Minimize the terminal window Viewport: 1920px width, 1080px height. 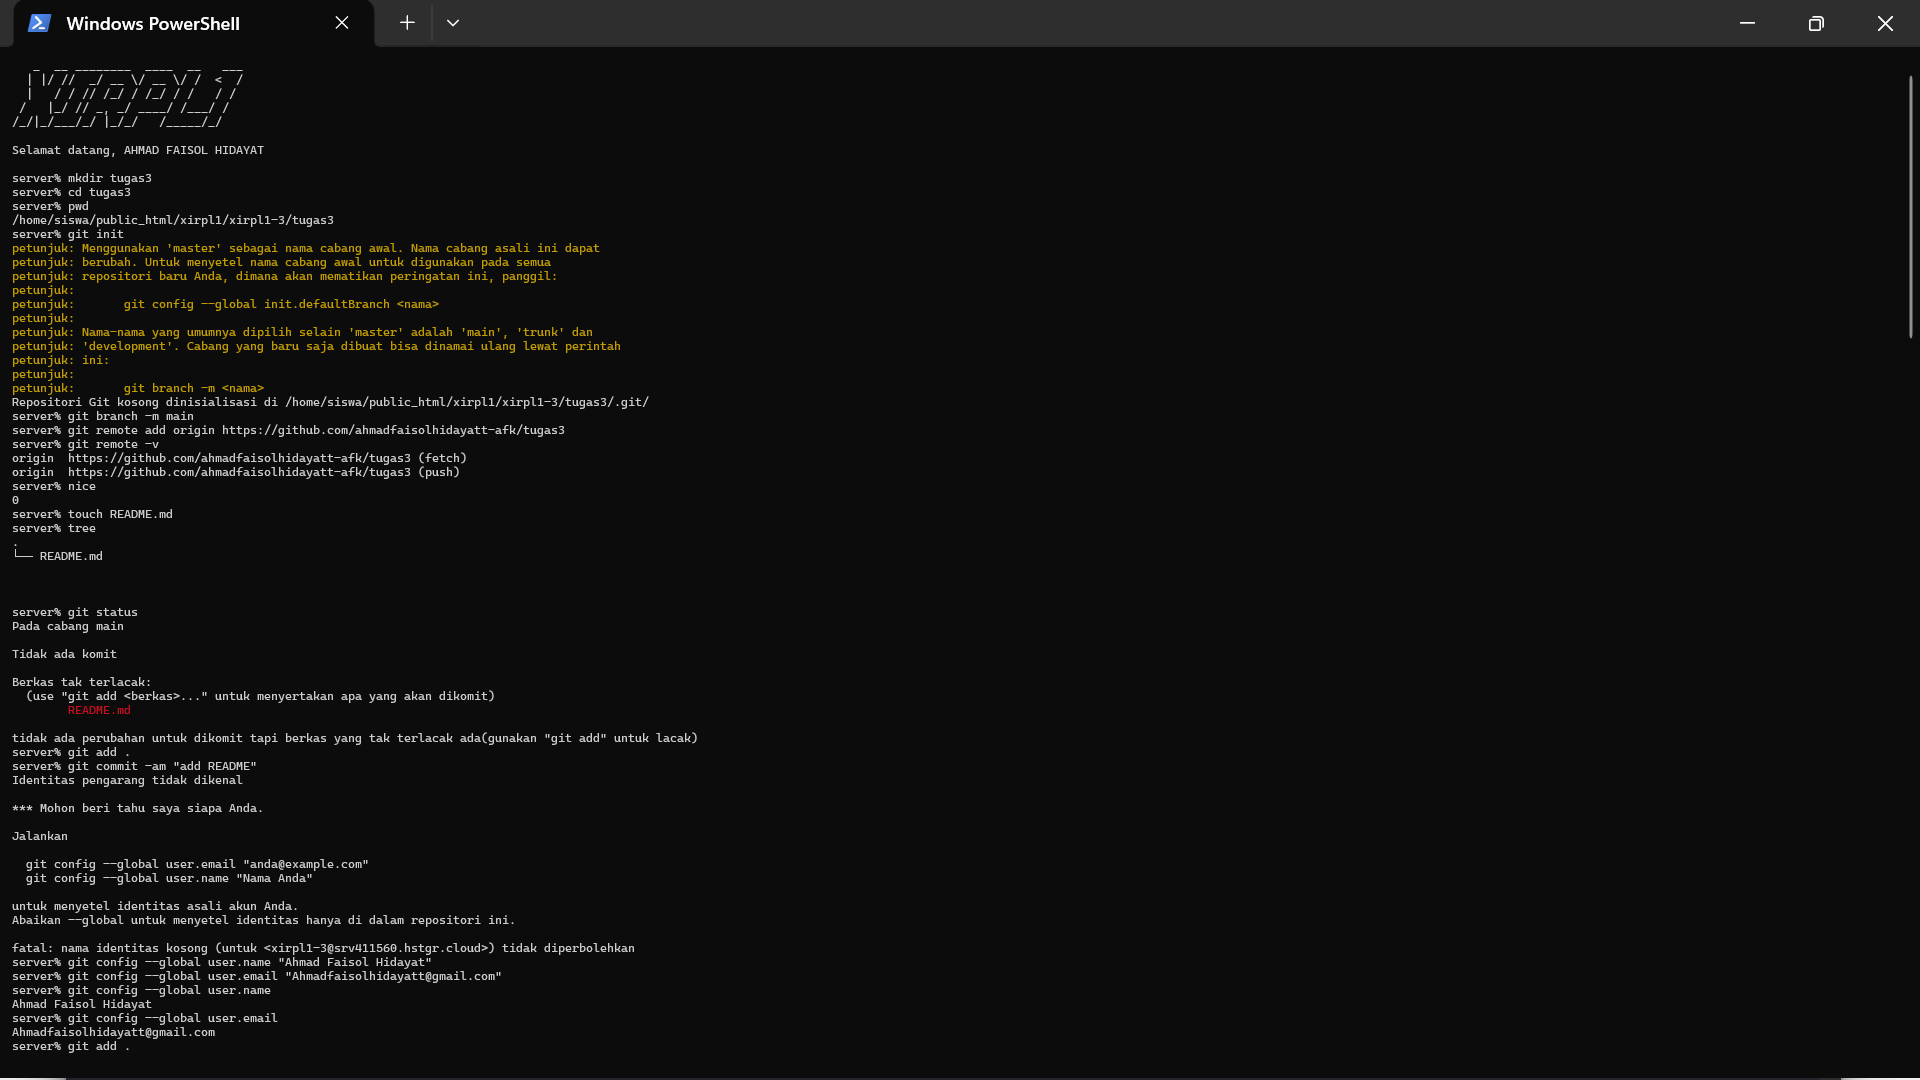tap(1747, 23)
